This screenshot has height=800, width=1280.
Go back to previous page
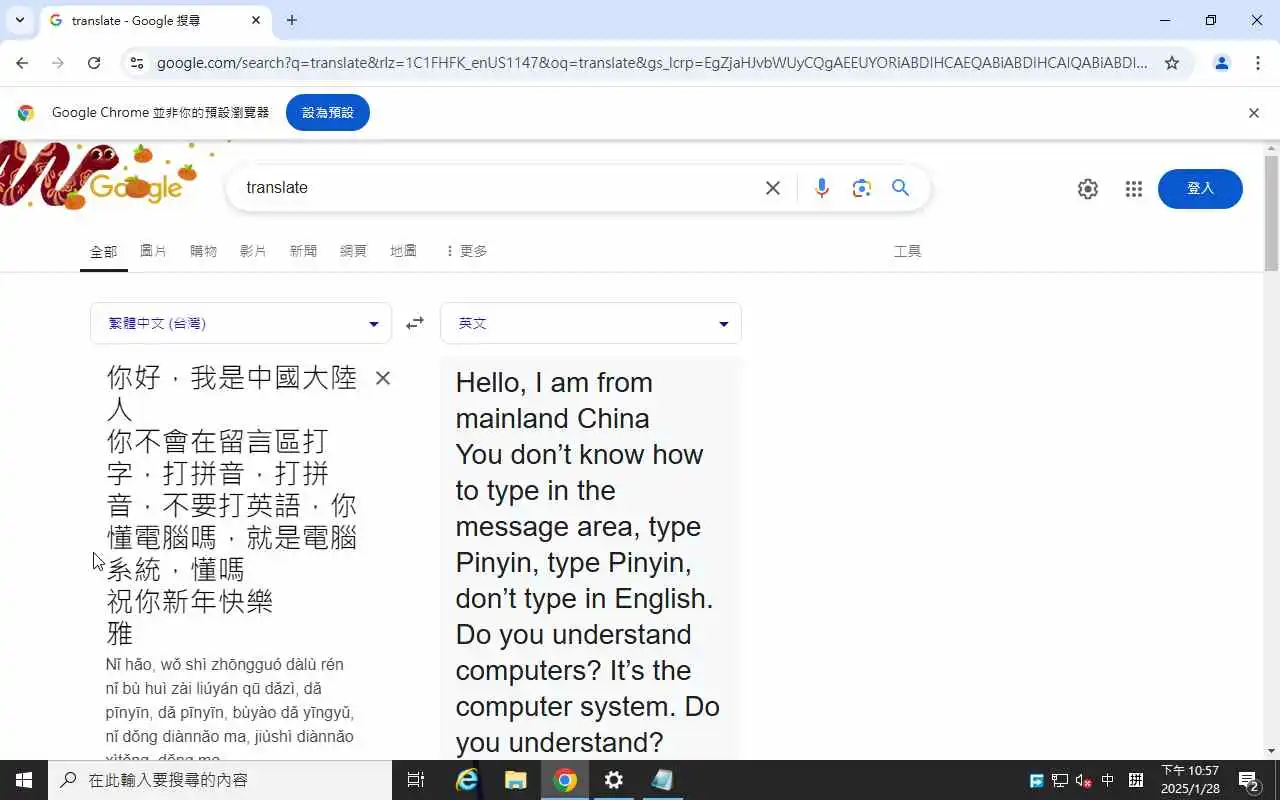tap(22, 63)
